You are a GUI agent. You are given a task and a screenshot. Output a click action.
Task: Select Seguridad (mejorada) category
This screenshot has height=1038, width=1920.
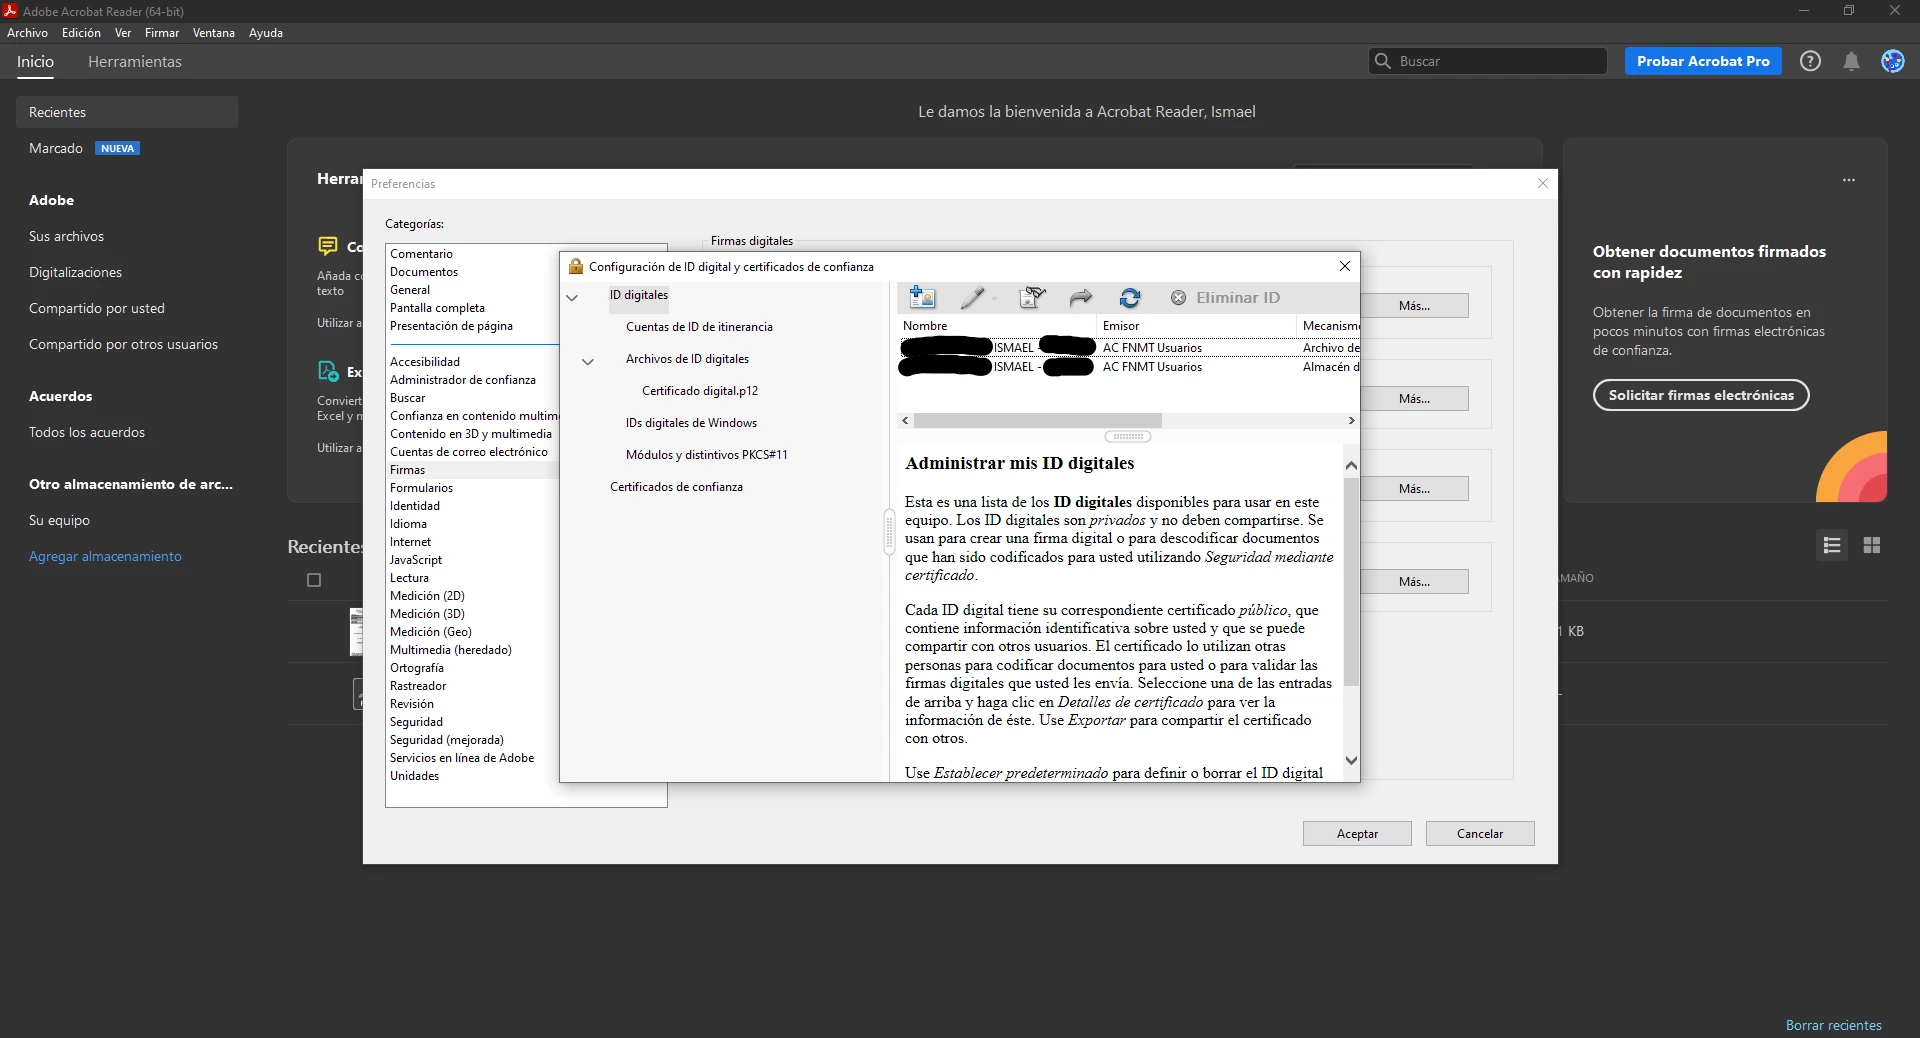point(447,740)
